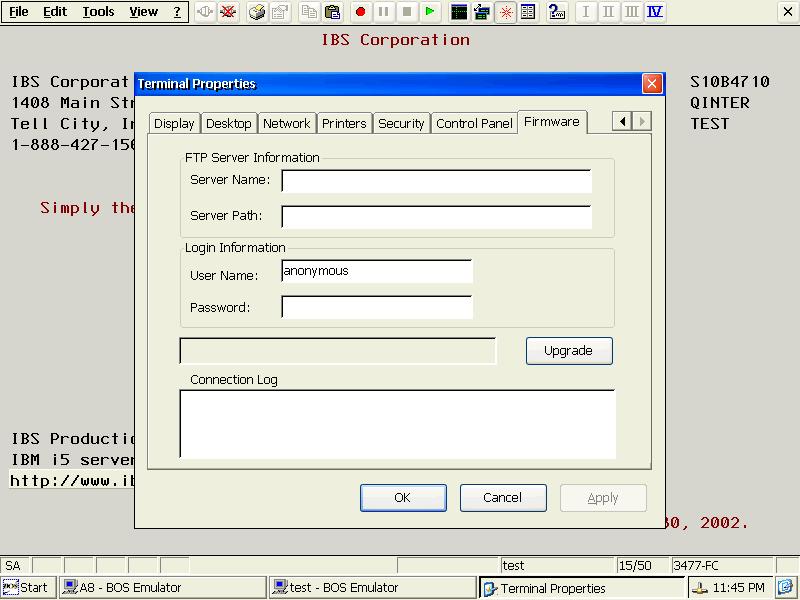Screen dimensions: 800x600
Task: Click the red record macro button
Action: click(x=361, y=12)
